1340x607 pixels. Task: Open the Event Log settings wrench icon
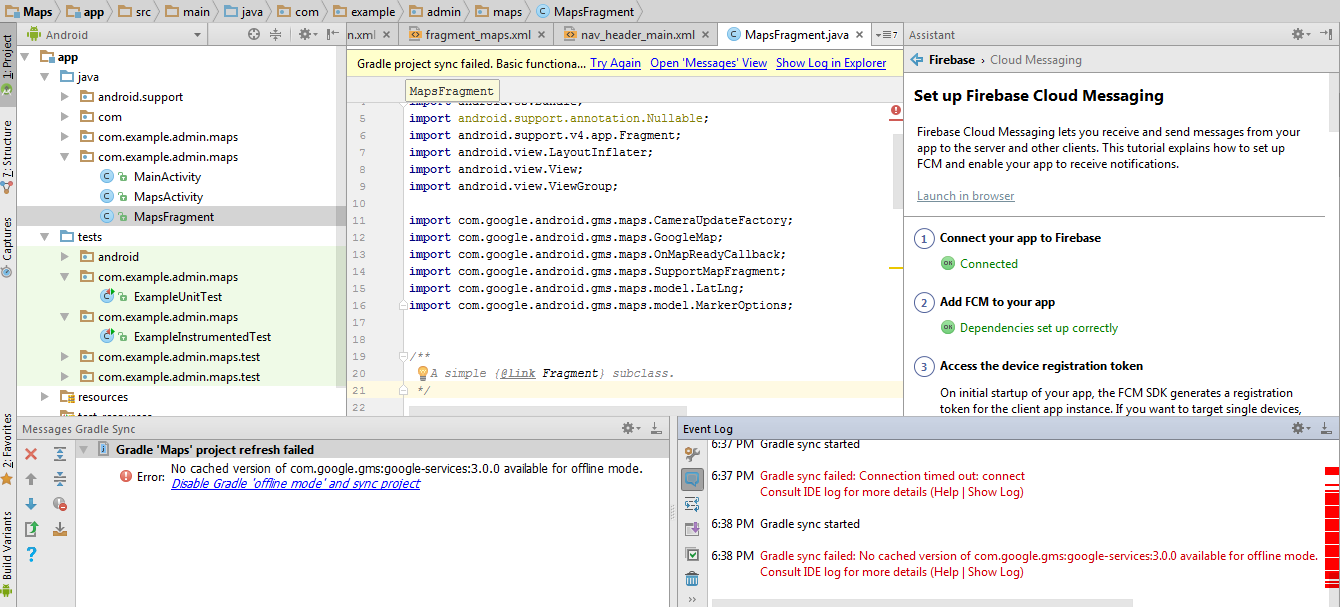(x=691, y=454)
